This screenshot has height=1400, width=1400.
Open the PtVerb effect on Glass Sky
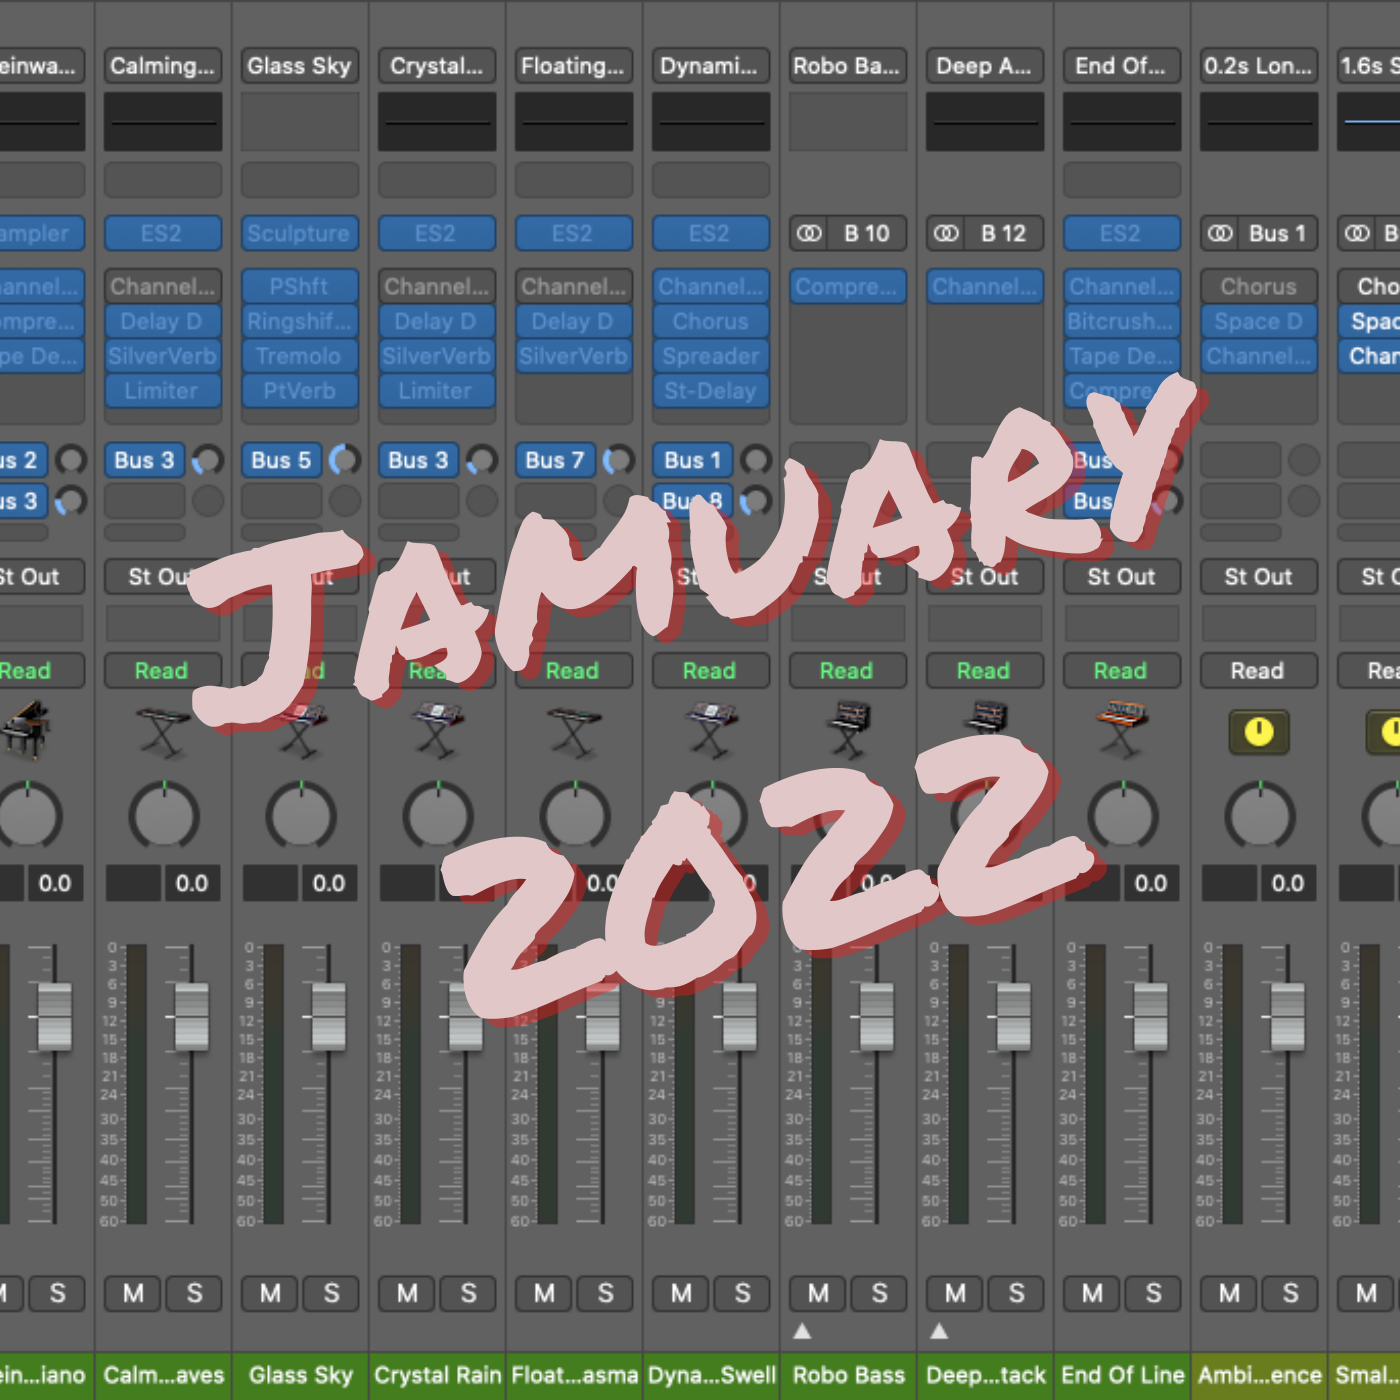tap(299, 391)
